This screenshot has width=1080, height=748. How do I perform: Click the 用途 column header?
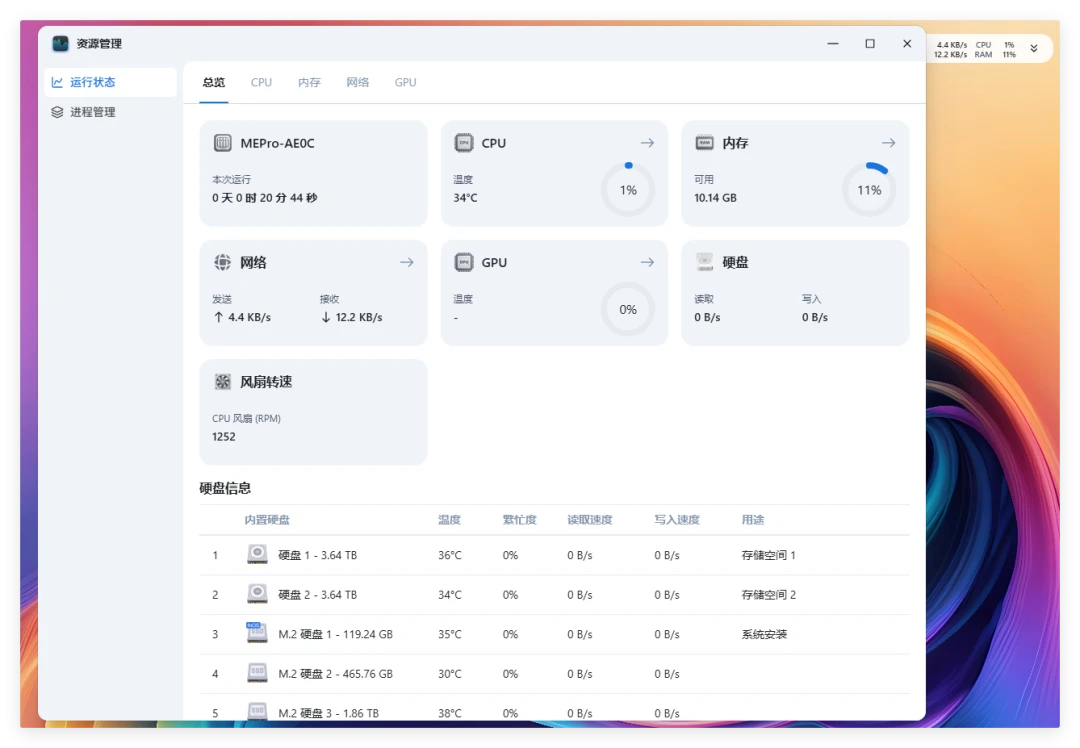pyautogui.click(x=753, y=519)
